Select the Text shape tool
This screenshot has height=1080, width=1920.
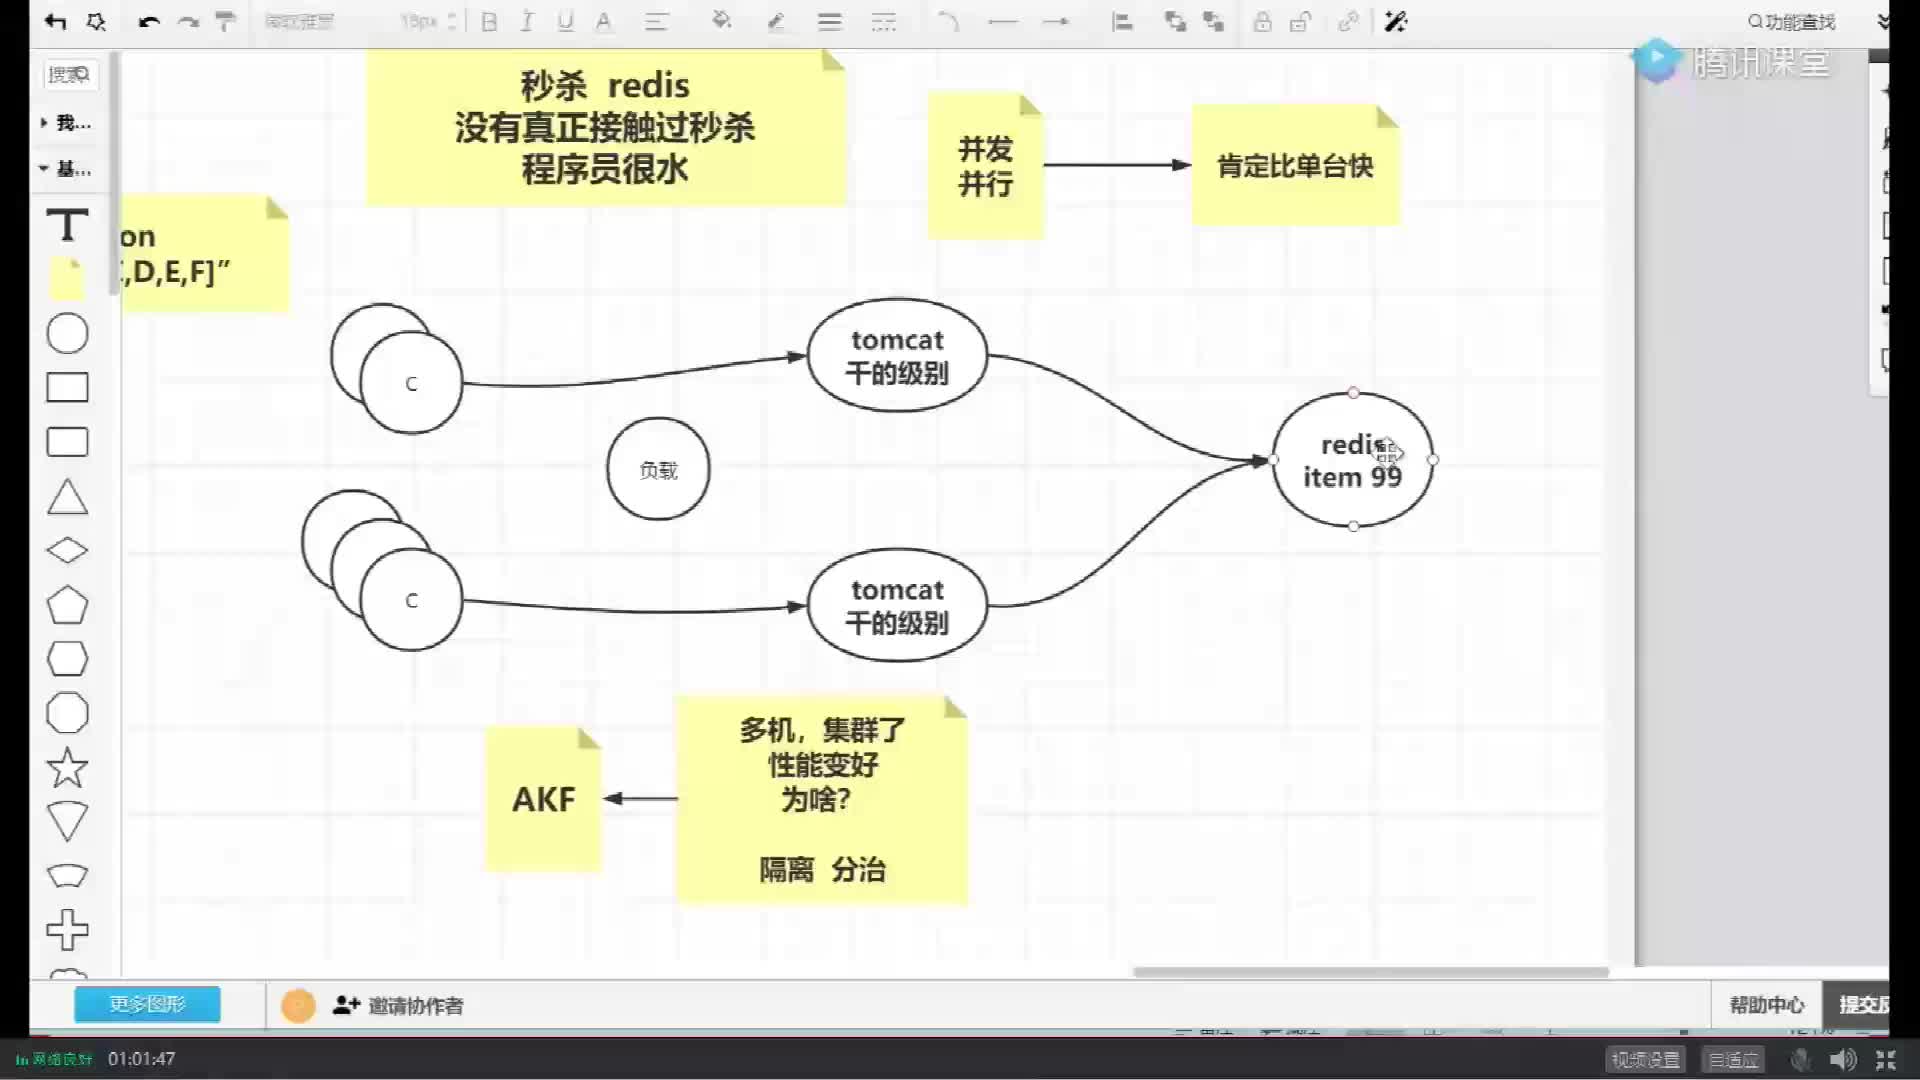(x=68, y=225)
